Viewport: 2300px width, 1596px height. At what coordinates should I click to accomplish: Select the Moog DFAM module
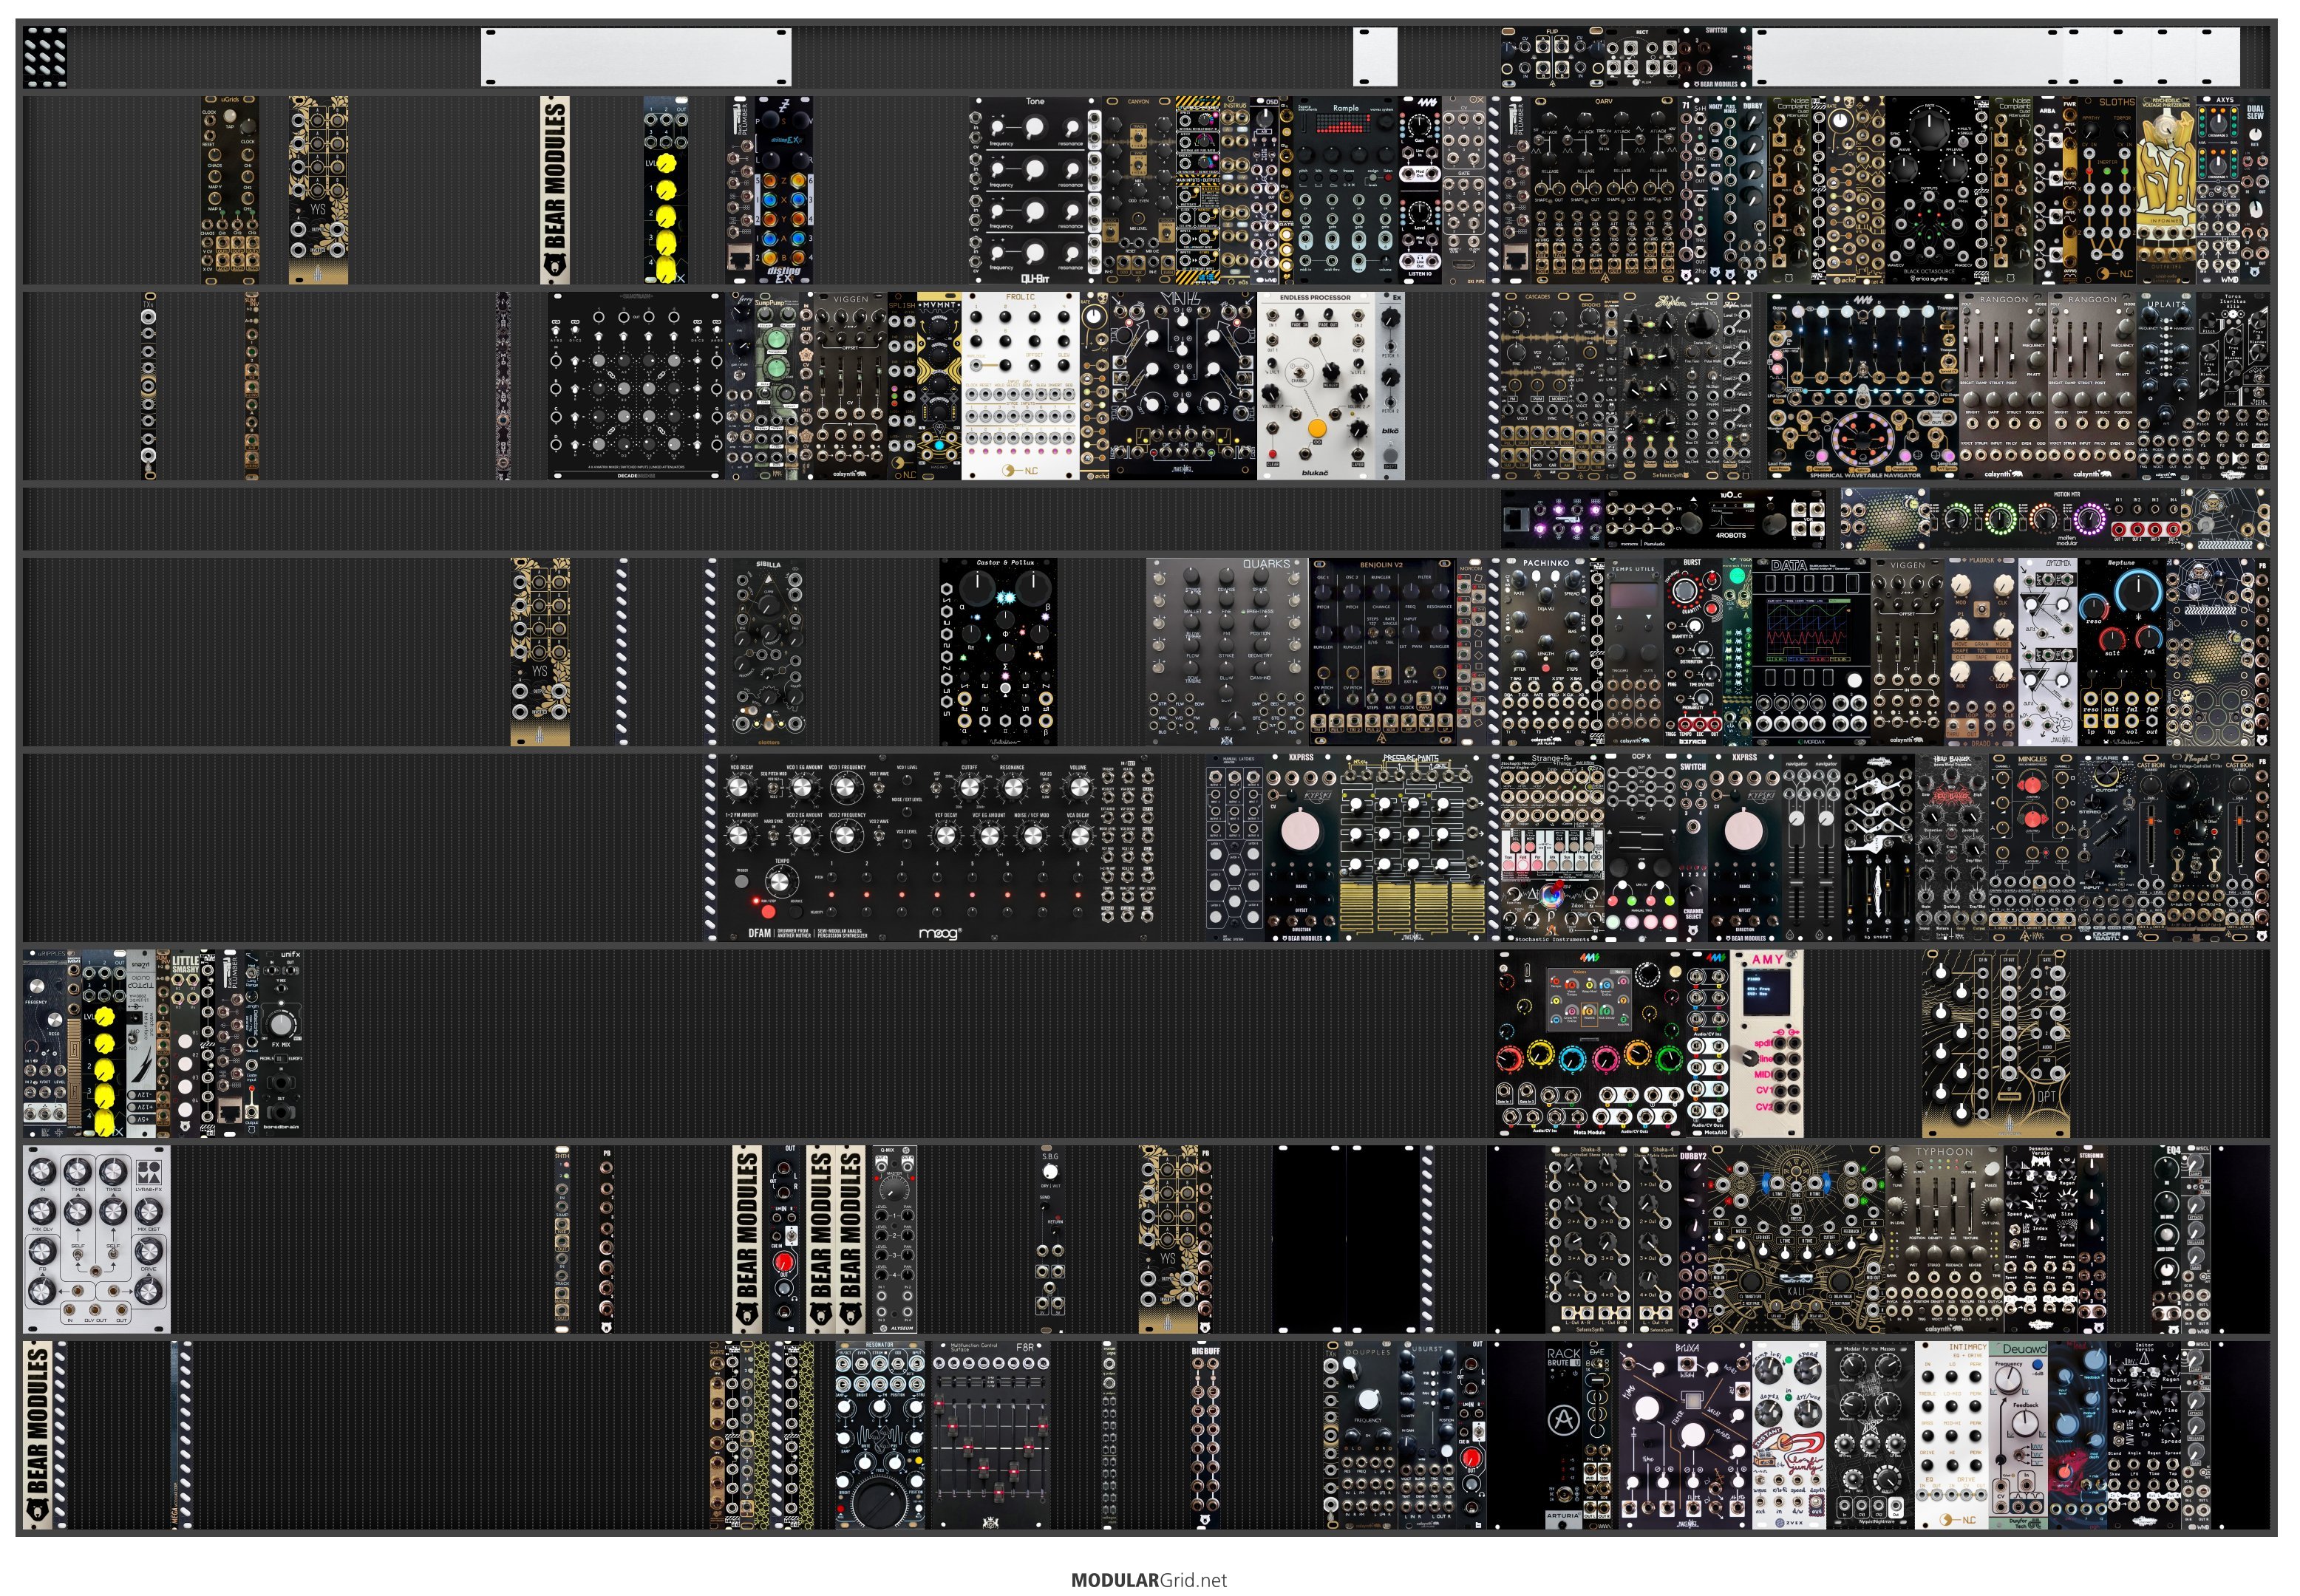pos(938,848)
